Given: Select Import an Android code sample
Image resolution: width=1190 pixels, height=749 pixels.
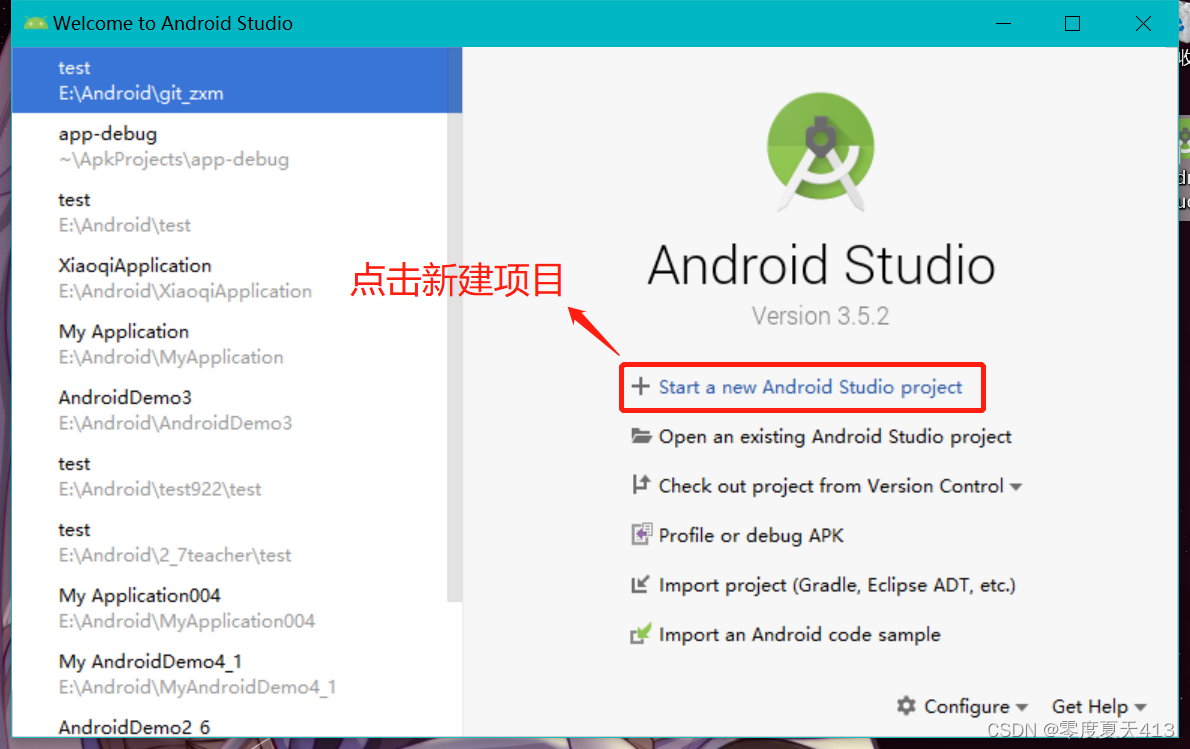Looking at the screenshot, I should pyautogui.click(x=799, y=634).
